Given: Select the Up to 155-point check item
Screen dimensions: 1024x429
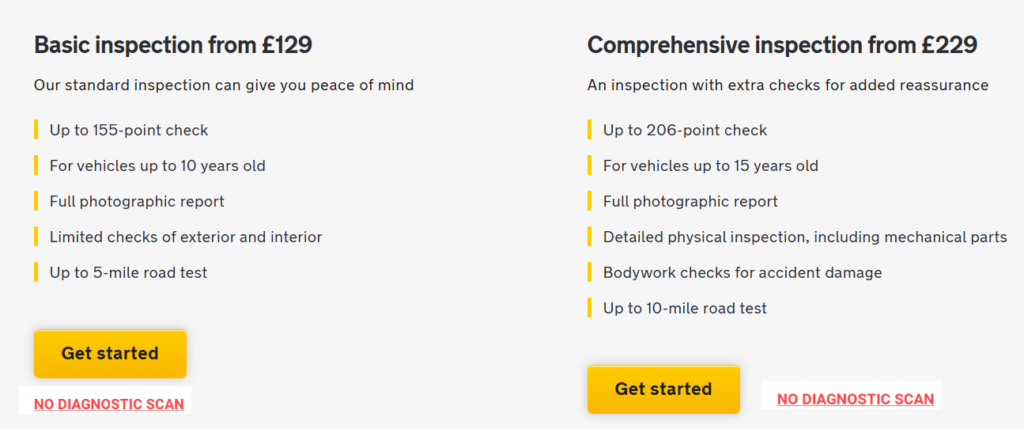Looking at the screenshot, I should pos(129,130).
